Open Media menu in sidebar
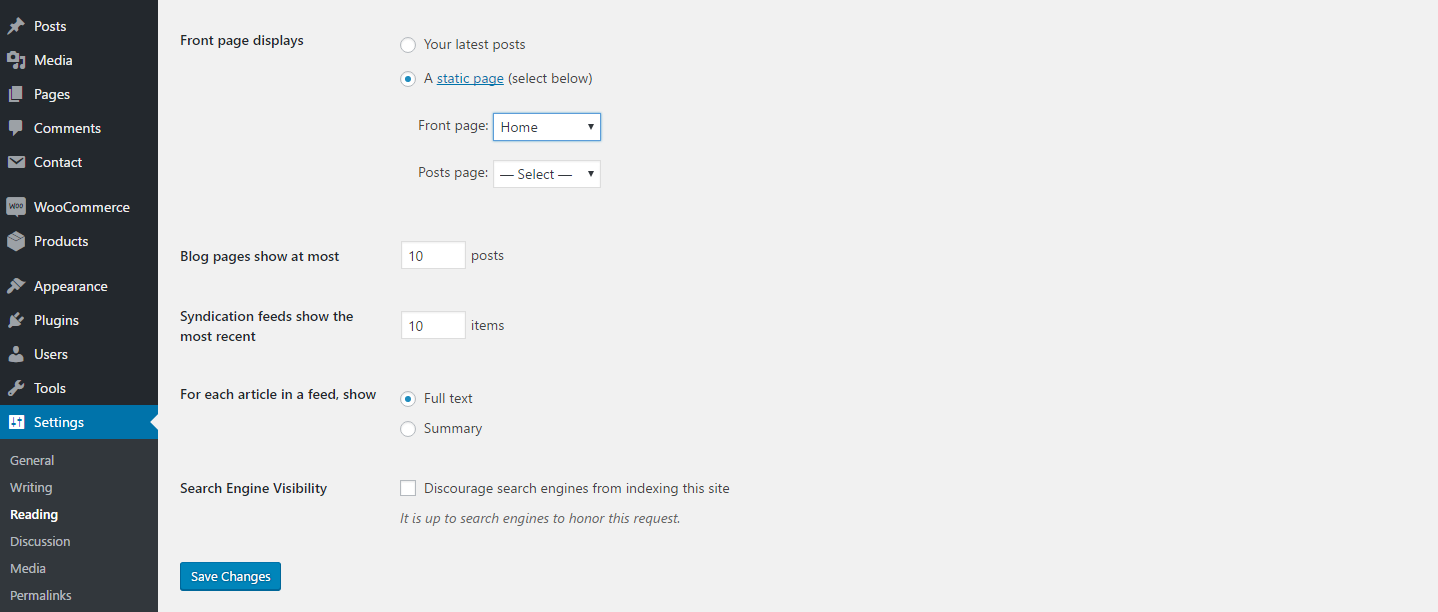1438x612 pixels. pyautogui.click(x=53, y=60)
